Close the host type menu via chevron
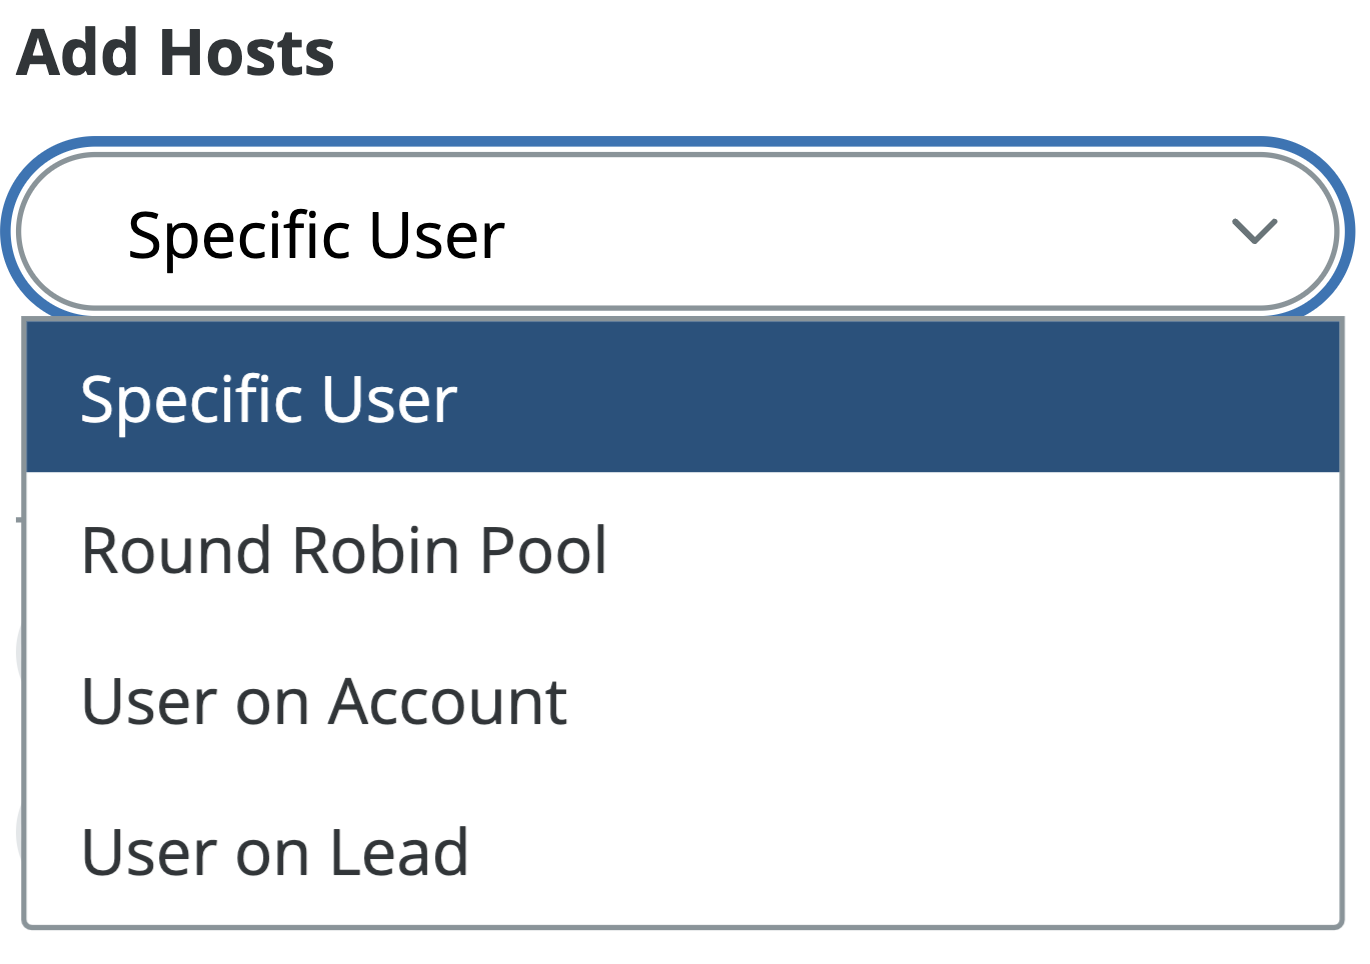1370x964 pixels. pos(1254,231)
